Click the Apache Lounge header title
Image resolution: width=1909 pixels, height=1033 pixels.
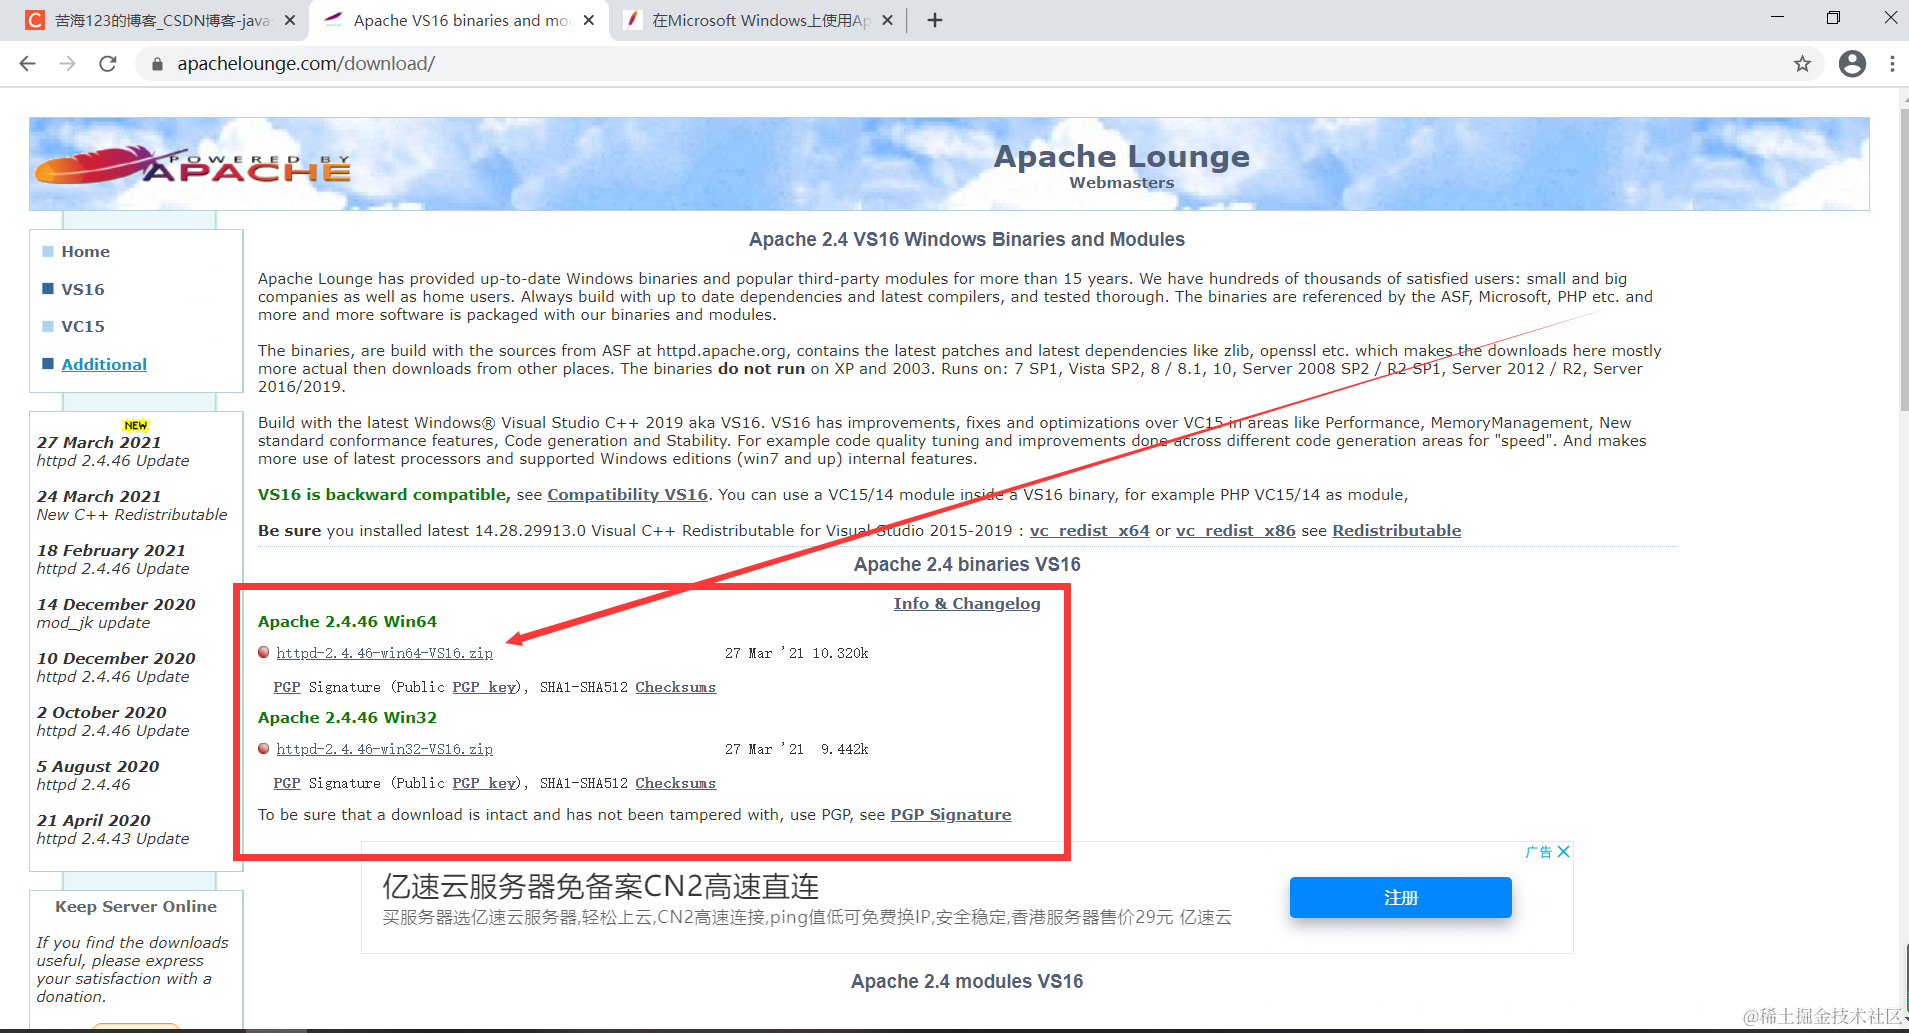pos(1121,157)
